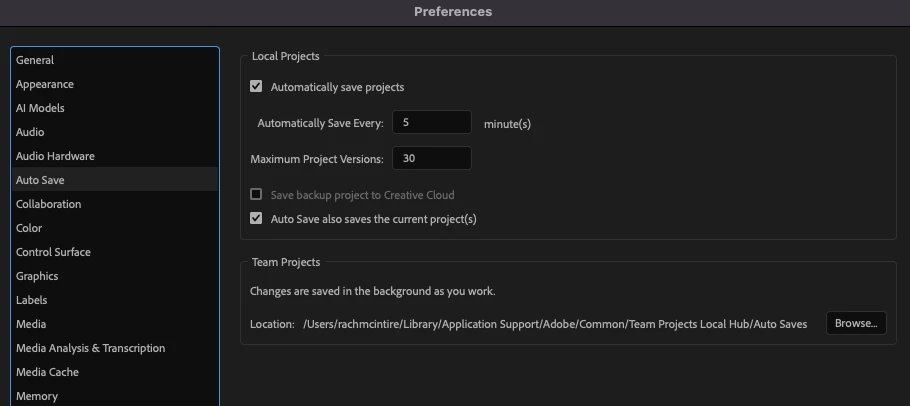Go to AI Models preferences
This screenshot has width=910, height=406.
pyautogui.click(x=40, y=108)
